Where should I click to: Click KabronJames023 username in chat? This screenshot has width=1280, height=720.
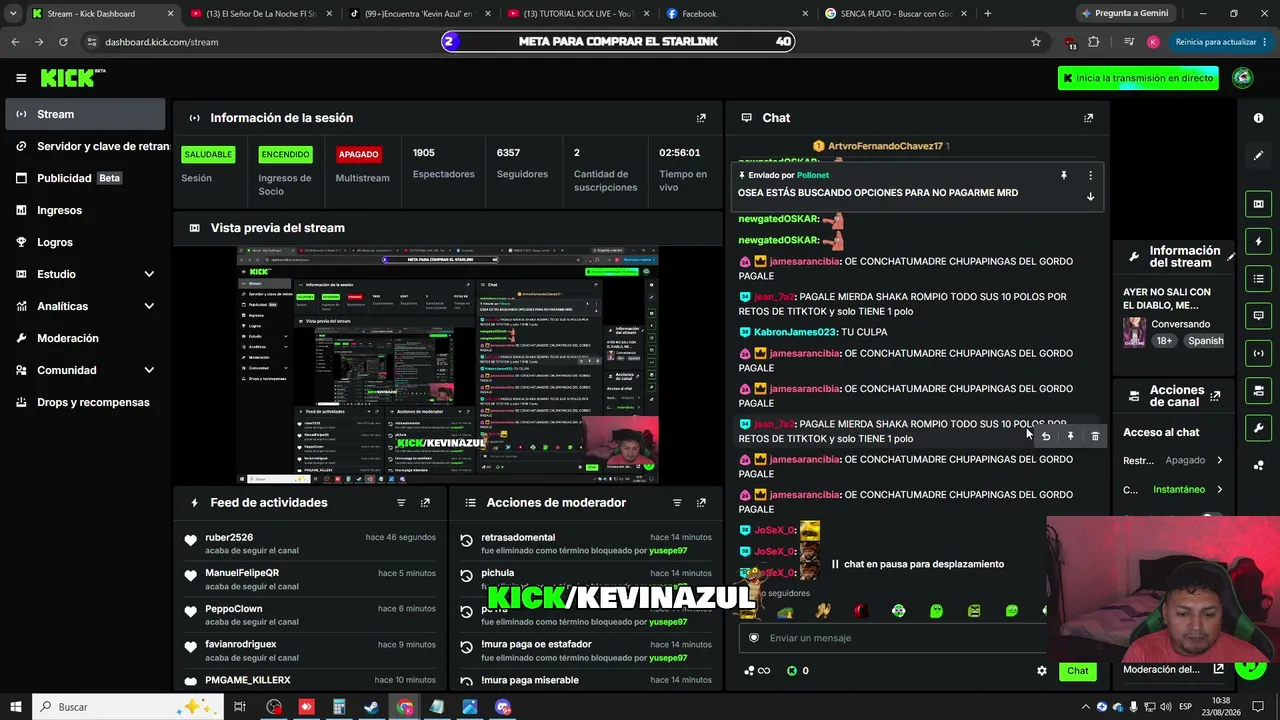[794, 332]
